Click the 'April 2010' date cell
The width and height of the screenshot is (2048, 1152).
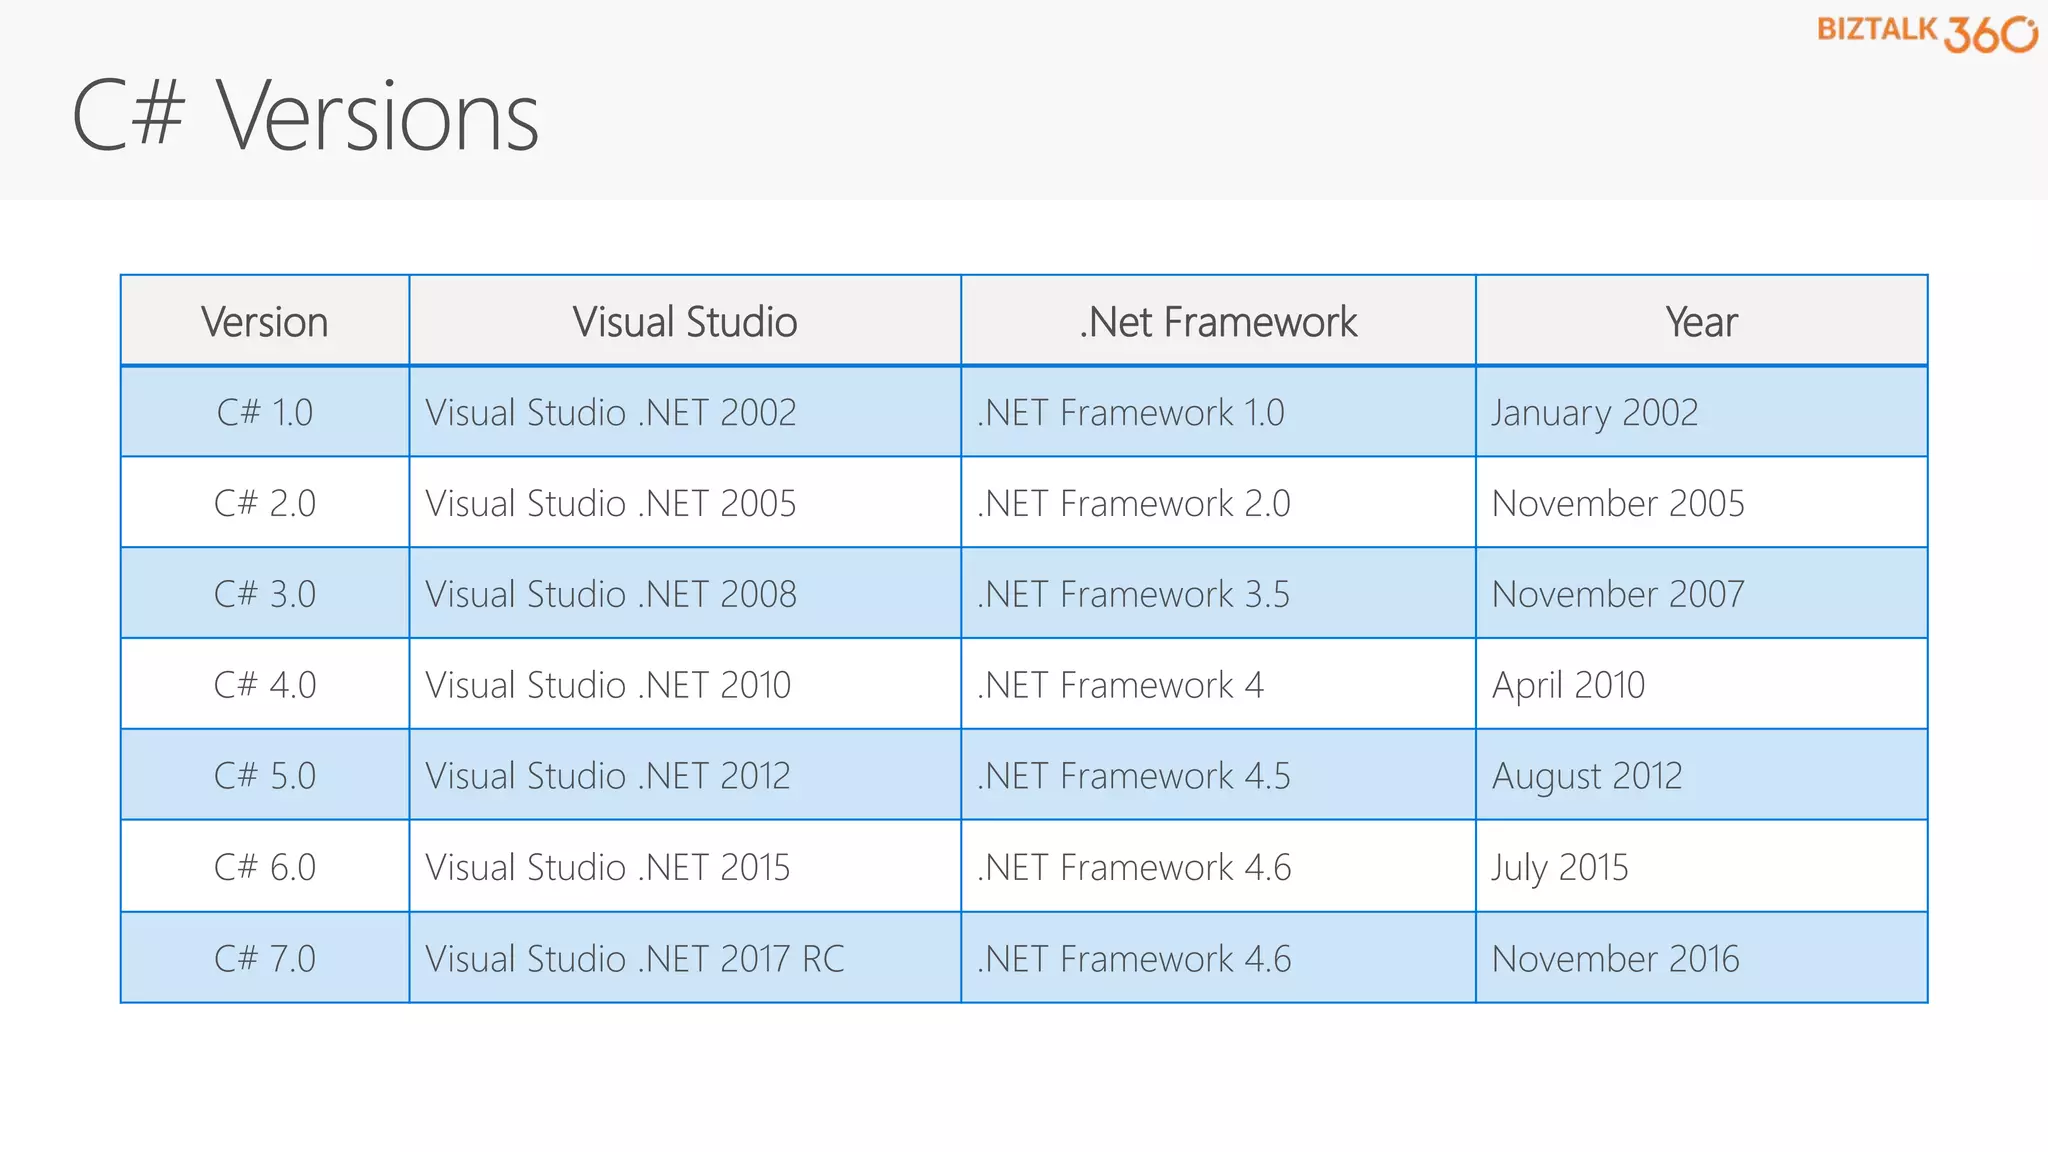1701,685
